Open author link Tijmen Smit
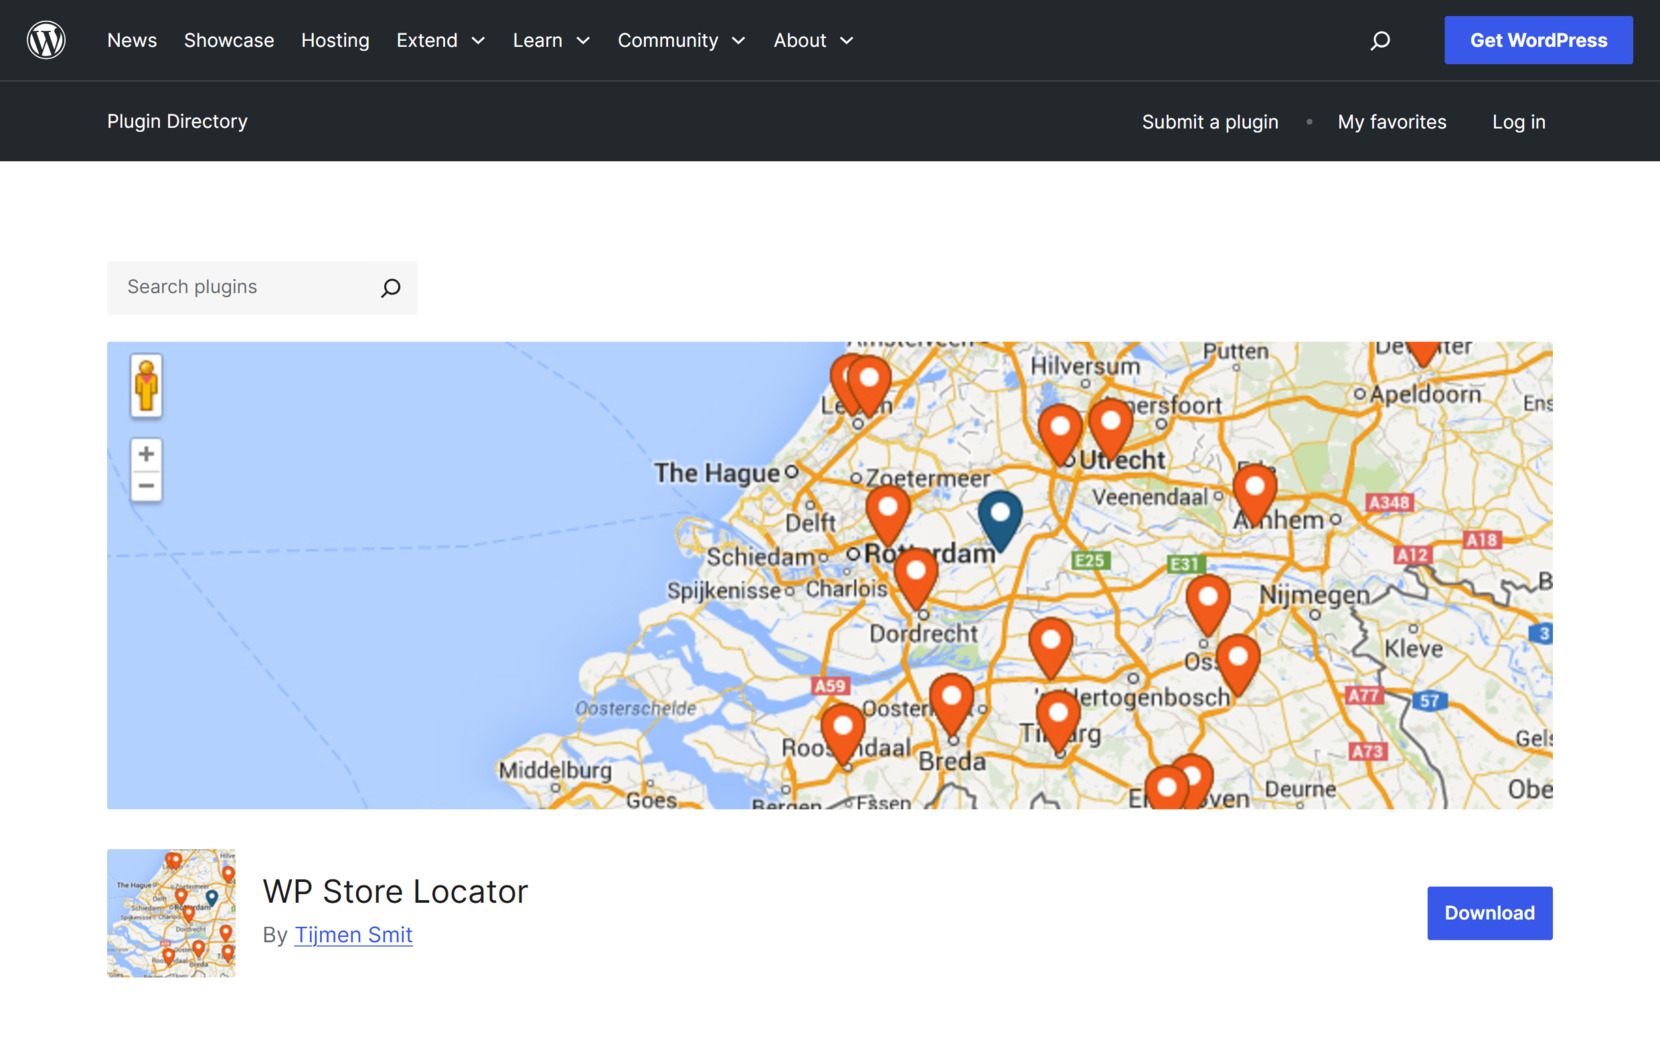The width and height of the screenshot is (1660, 1052). click(x=353, y=934)
